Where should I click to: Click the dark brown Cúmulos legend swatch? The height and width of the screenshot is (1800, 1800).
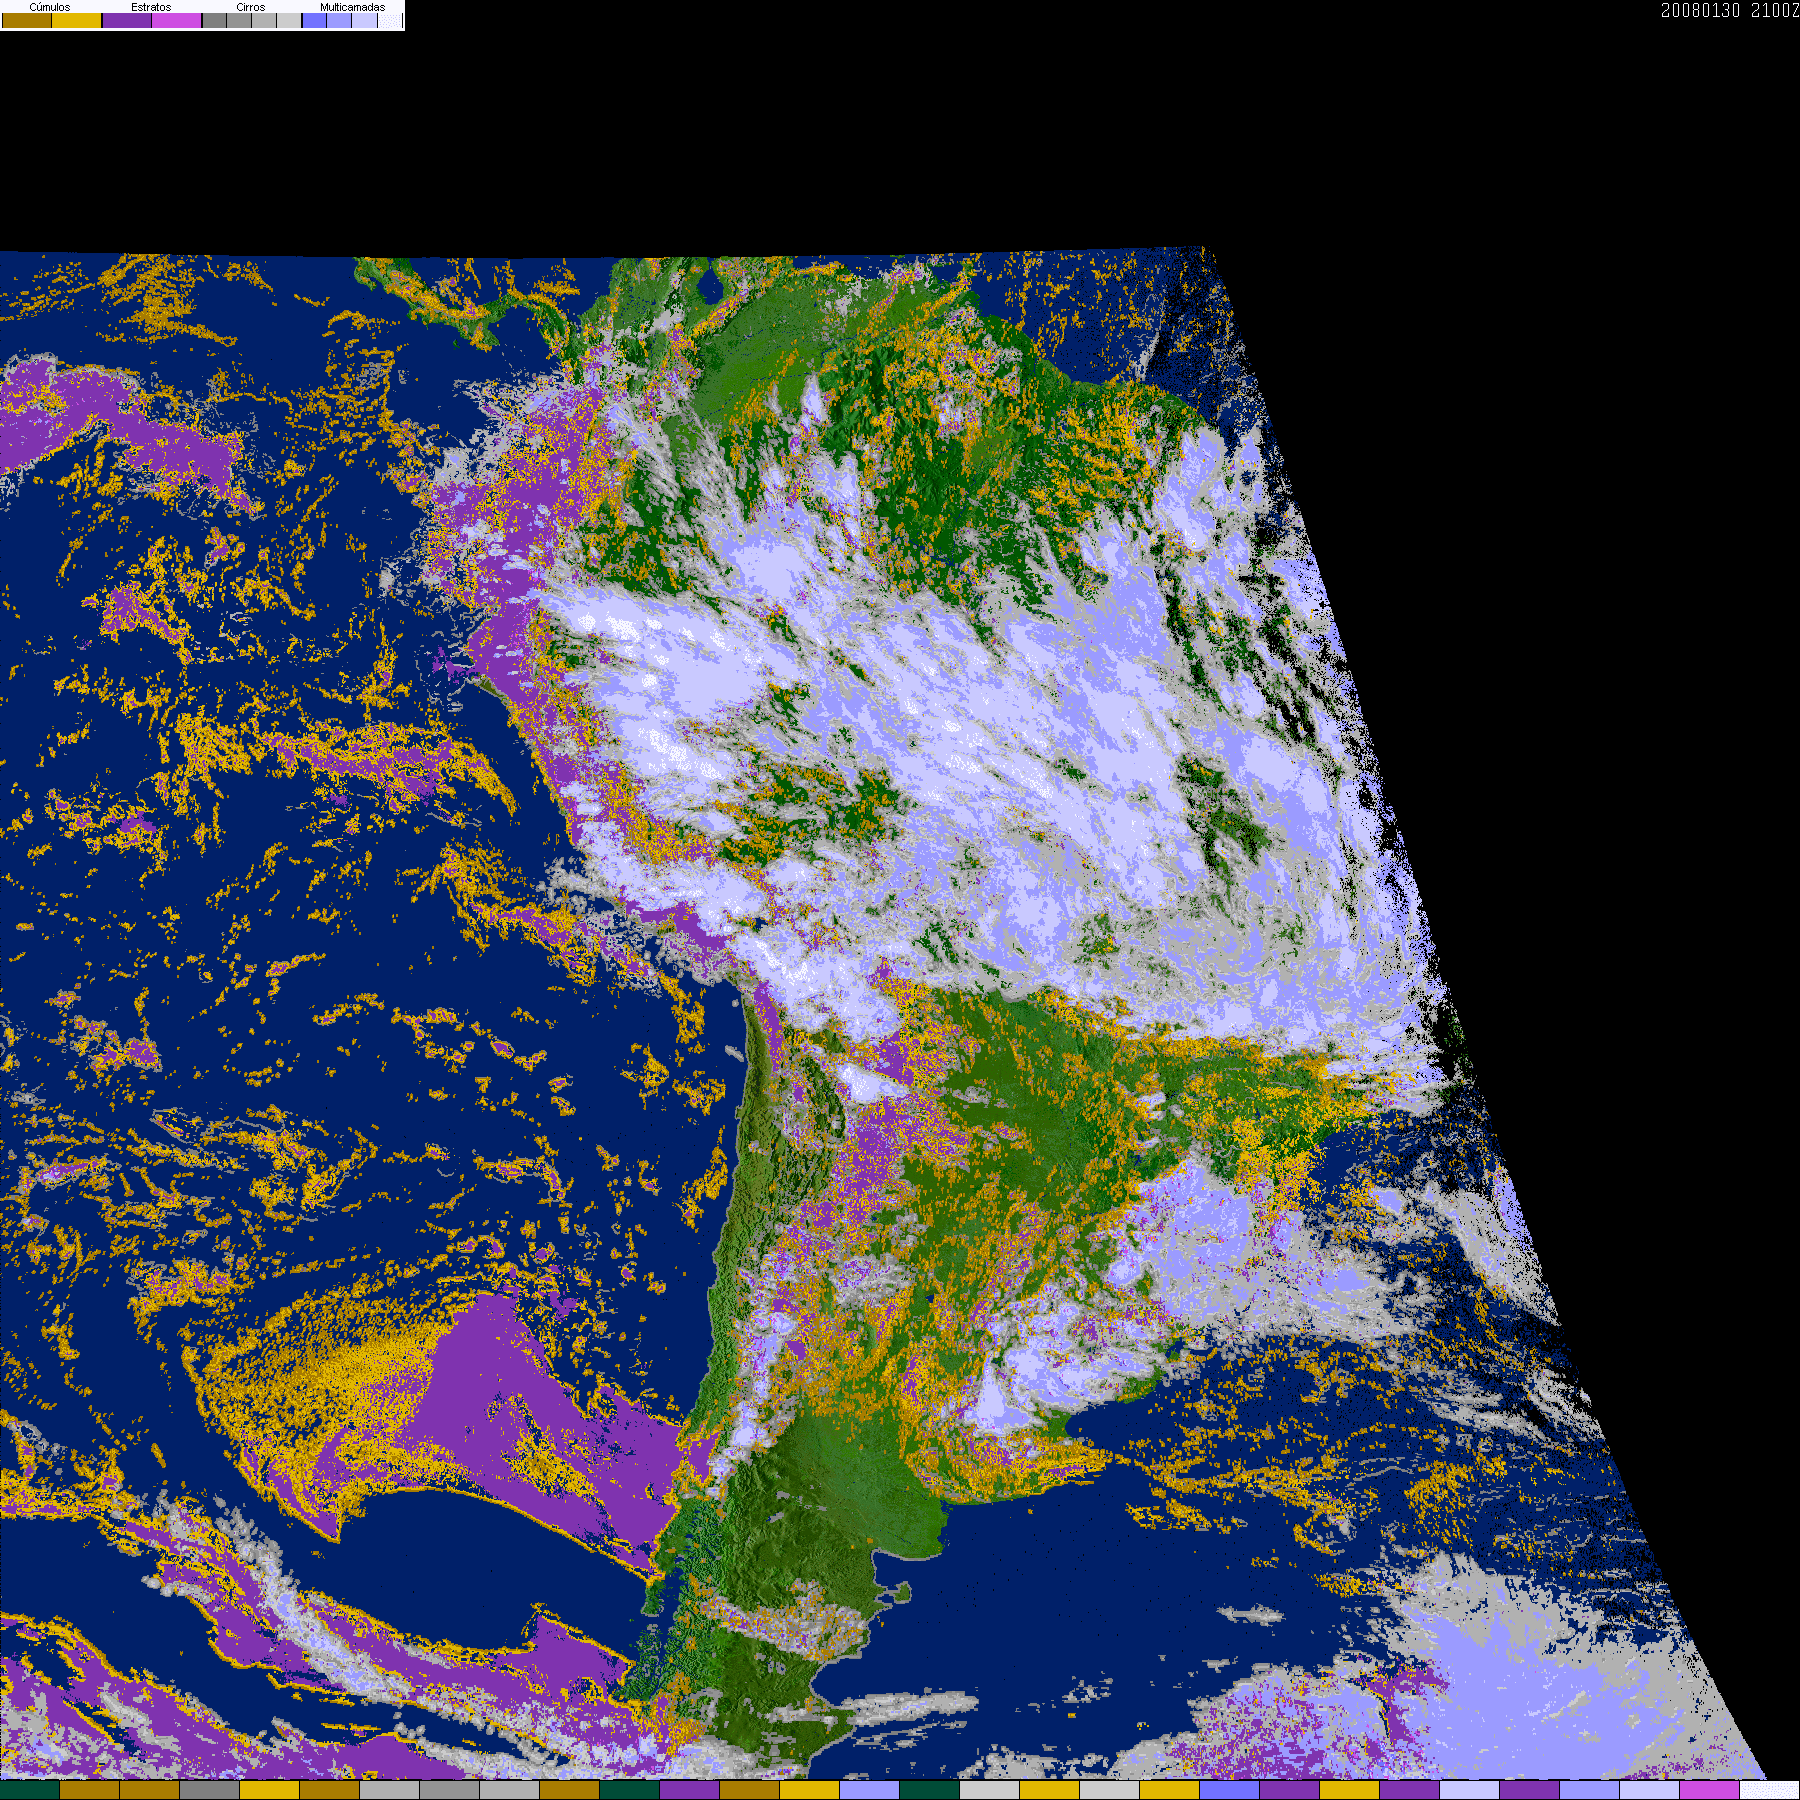point(27,21)
